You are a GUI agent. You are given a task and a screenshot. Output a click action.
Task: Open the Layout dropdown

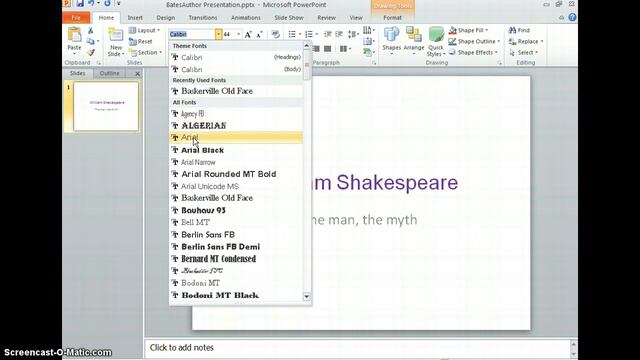(144, 30)
